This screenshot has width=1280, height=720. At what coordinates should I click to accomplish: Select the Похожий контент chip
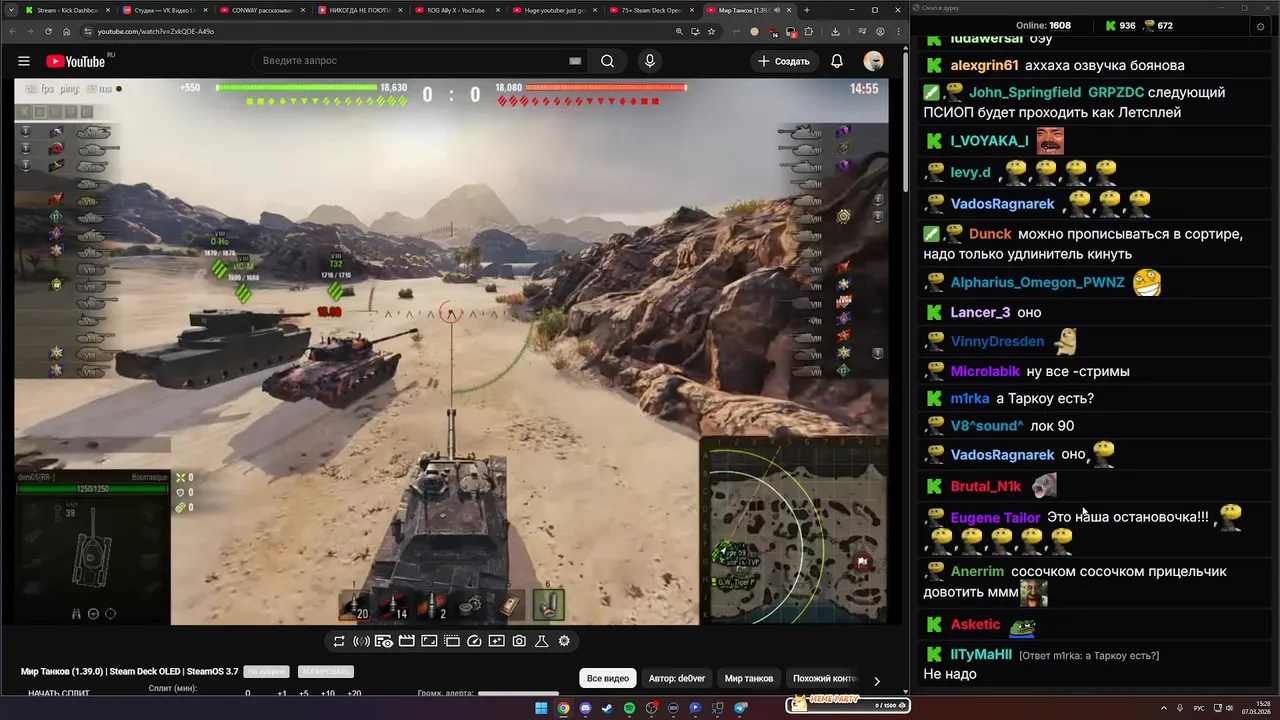825,678
